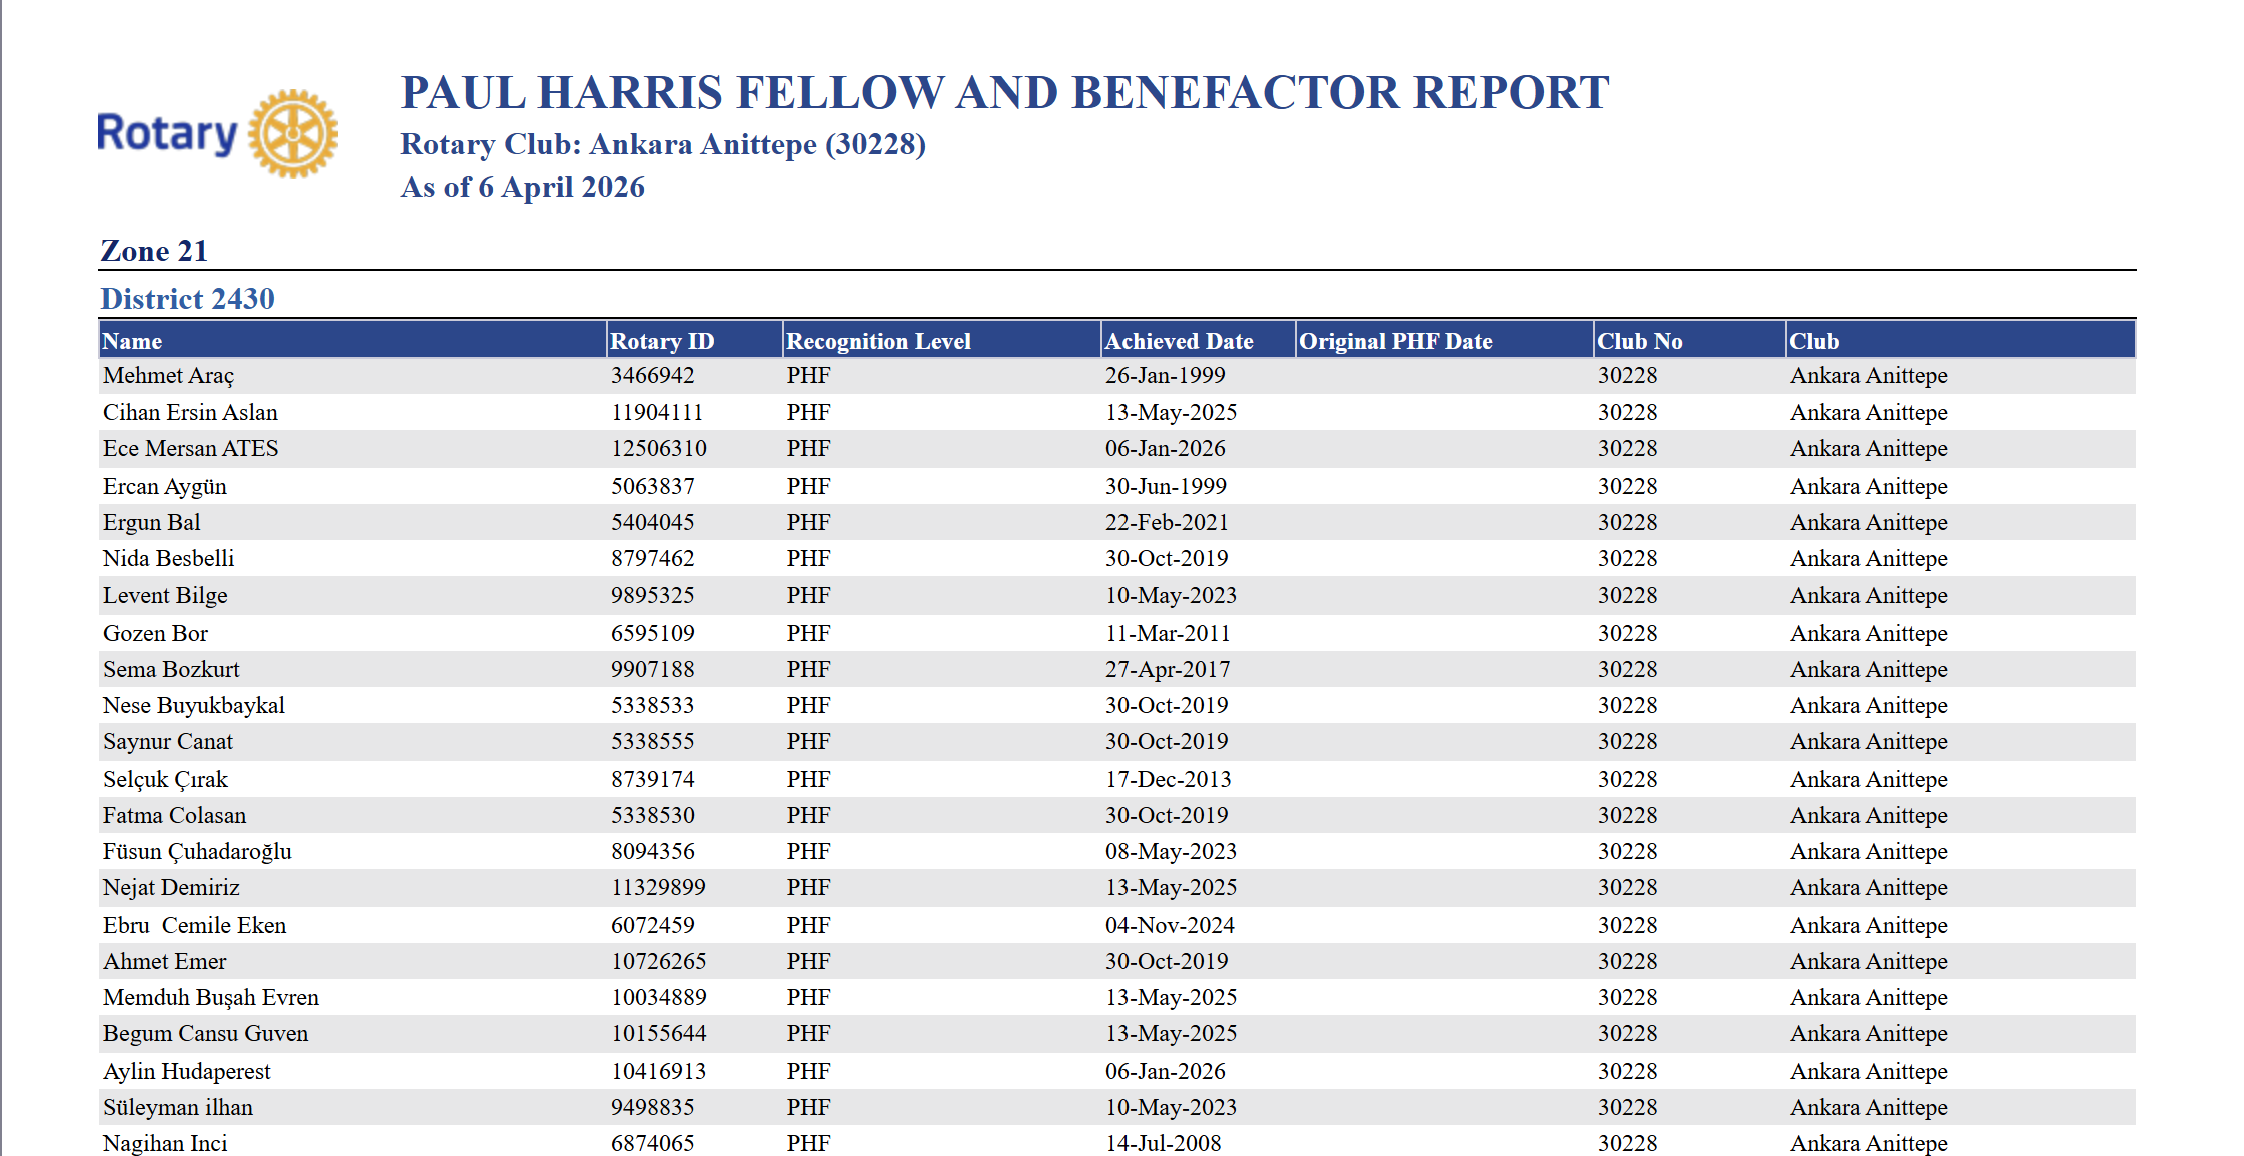Click Rotary ID 5338530

[x=653, y=815]
